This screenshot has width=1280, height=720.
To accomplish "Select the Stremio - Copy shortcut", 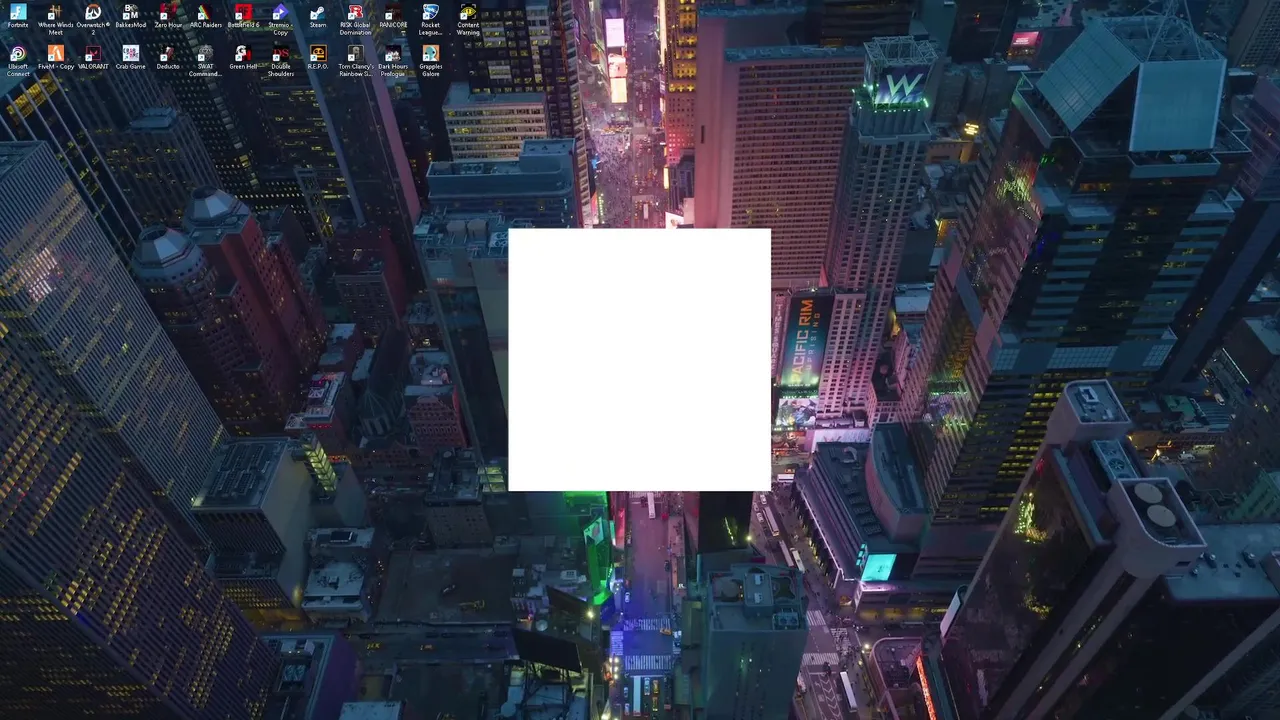I will tap(280, 20).
